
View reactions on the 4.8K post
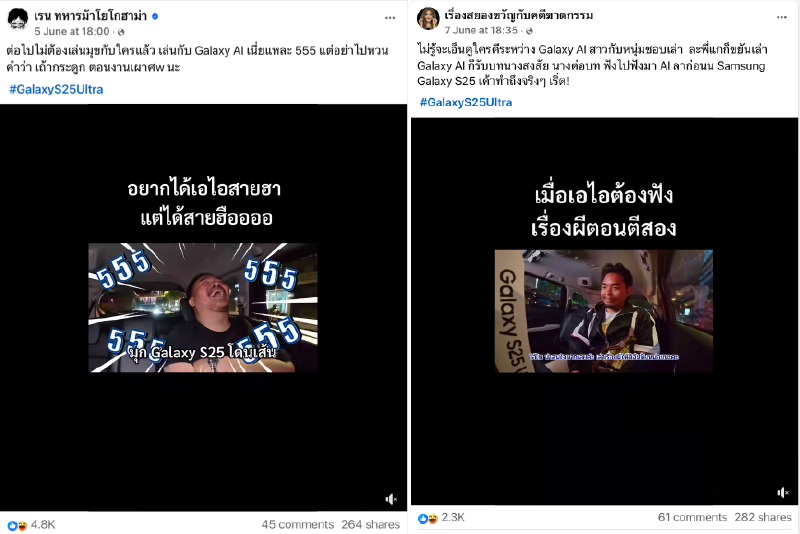click(x=31, y=525)
